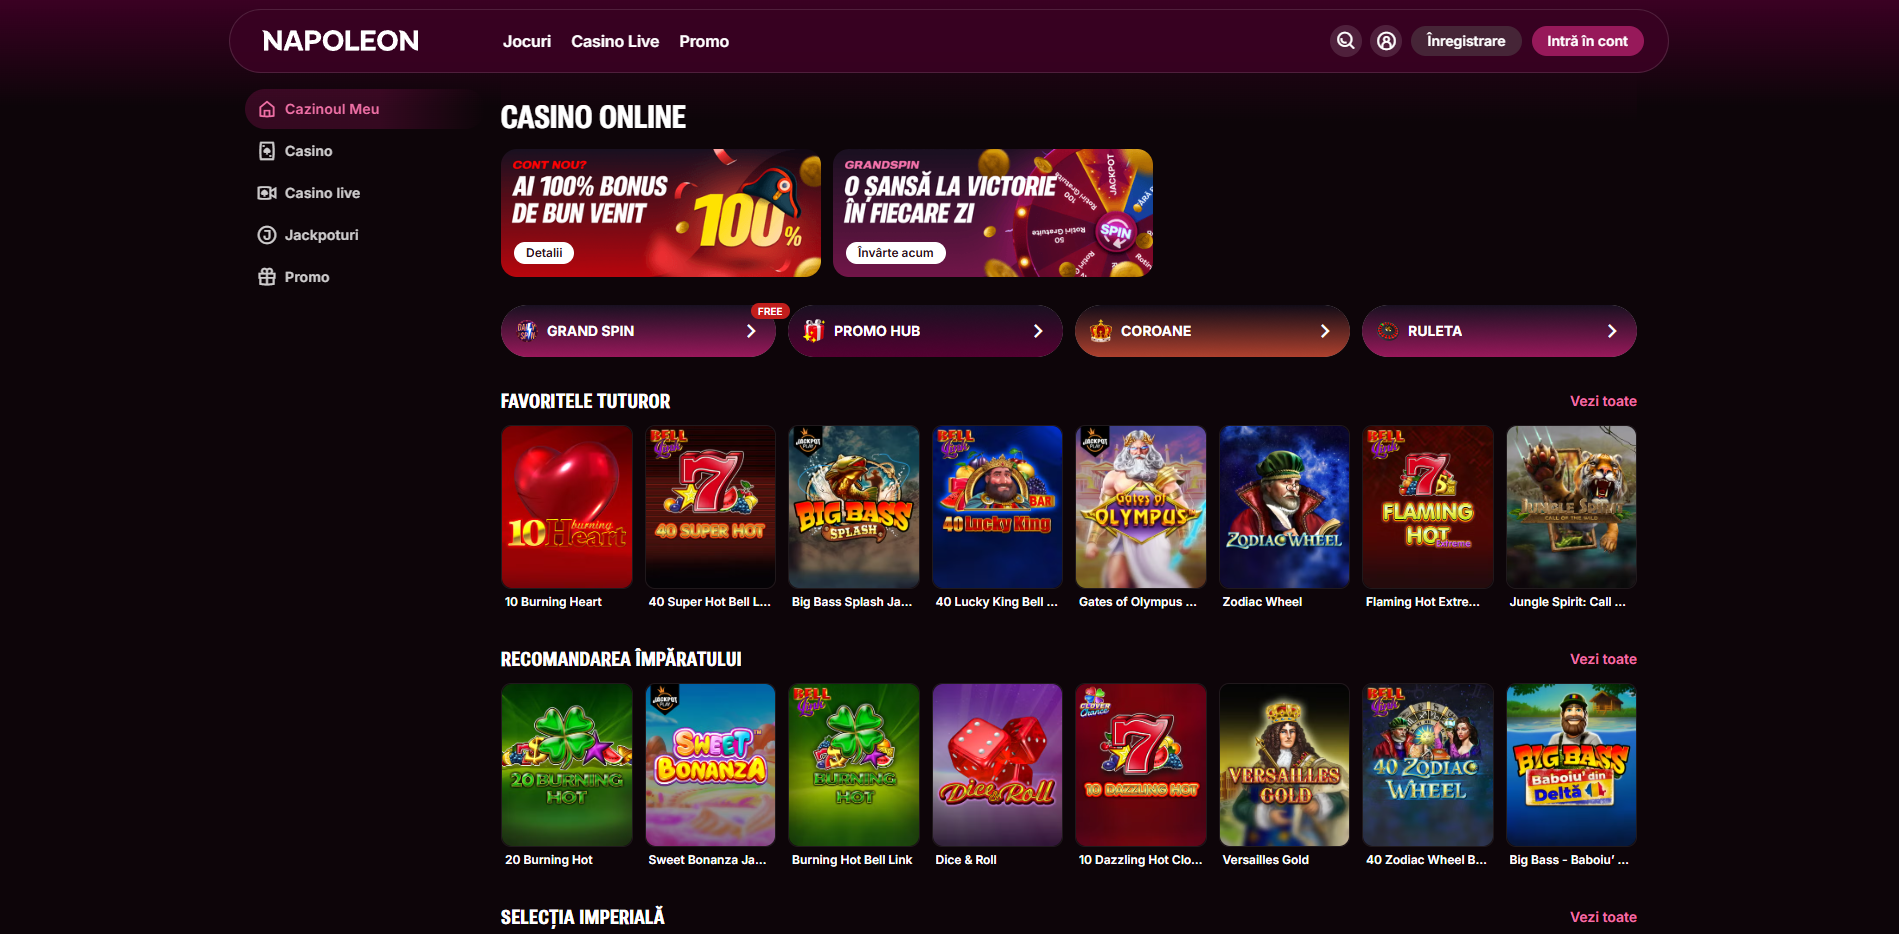Open the Jocuri menu
The width and height of the screenshot is (1899, 934).
tap(527, 41)
